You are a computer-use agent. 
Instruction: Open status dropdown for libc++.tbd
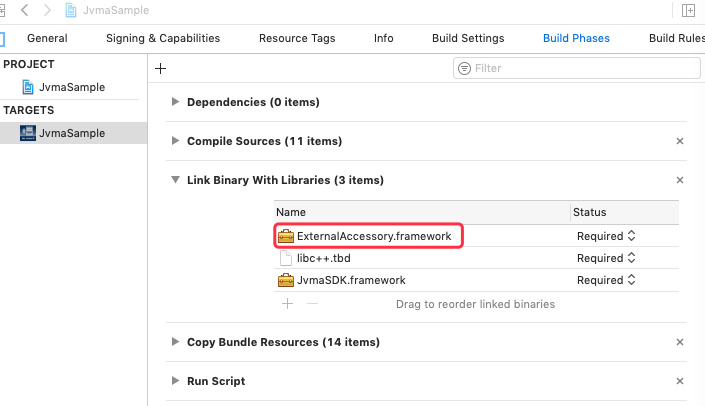(x=606, y=258)
